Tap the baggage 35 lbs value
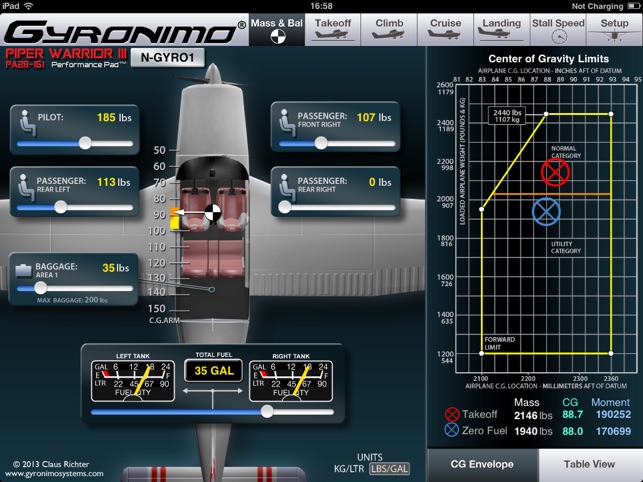This screenshot has width=643, height=482. pyautogui.click(x=116, y=268)
